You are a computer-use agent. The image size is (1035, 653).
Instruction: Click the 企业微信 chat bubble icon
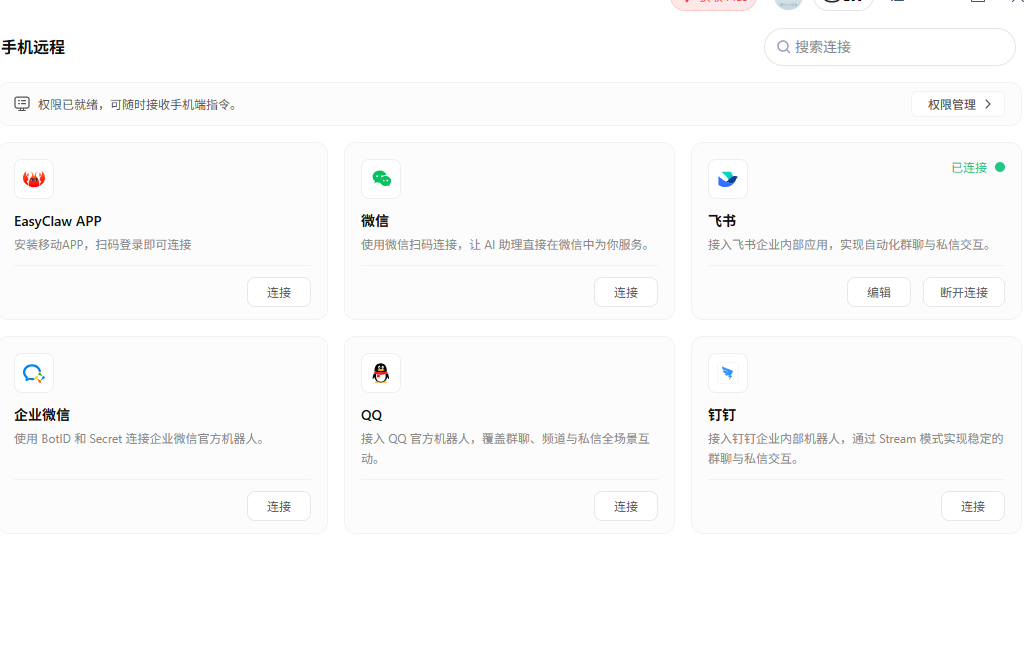pos(34,373)
